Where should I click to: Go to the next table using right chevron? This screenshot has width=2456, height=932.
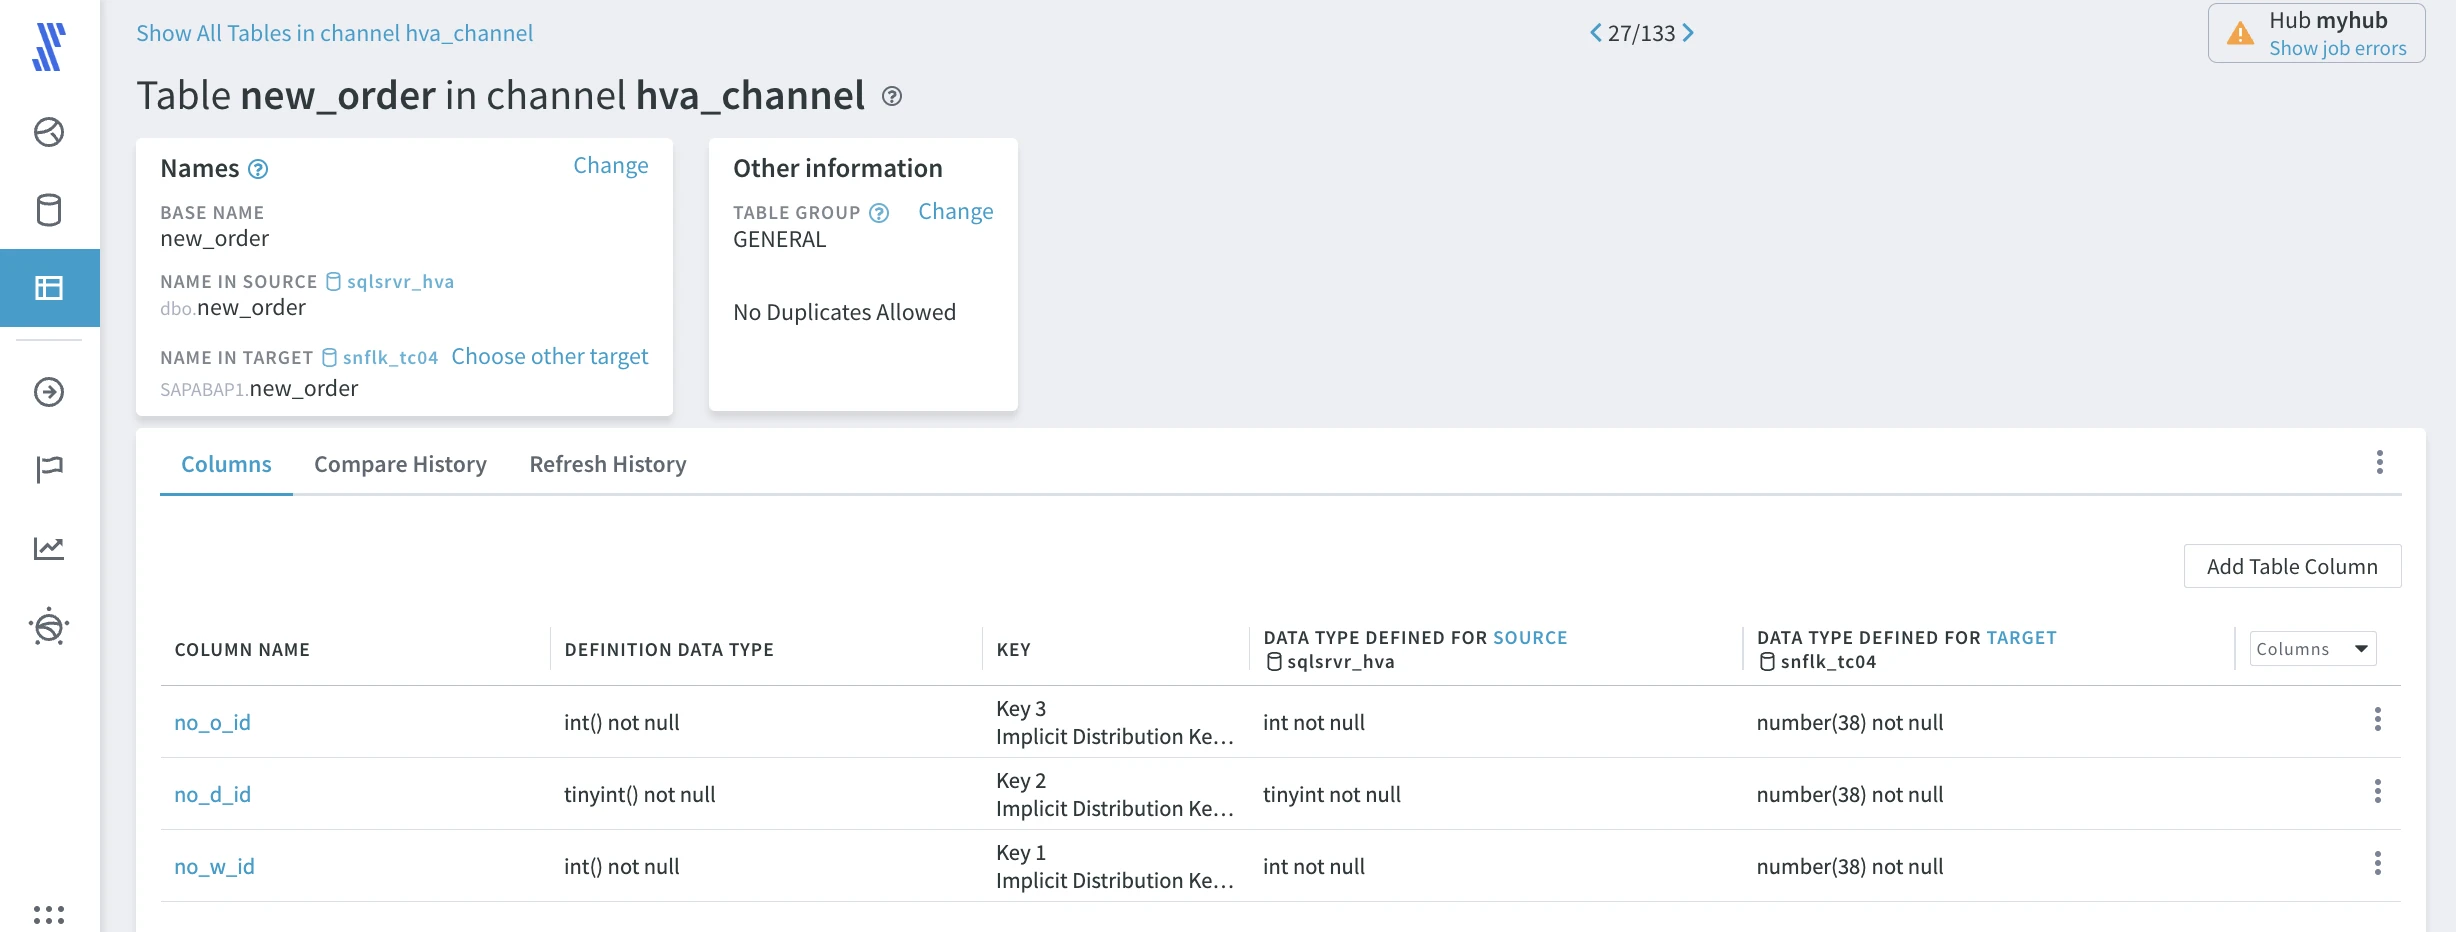pyautogui.click(x=1689, y=33)
